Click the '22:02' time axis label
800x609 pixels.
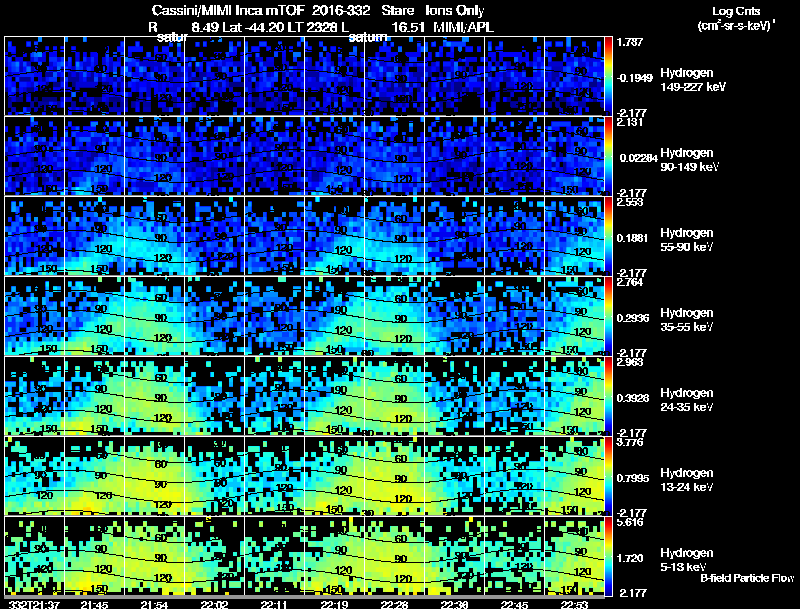tap(214, 605)
